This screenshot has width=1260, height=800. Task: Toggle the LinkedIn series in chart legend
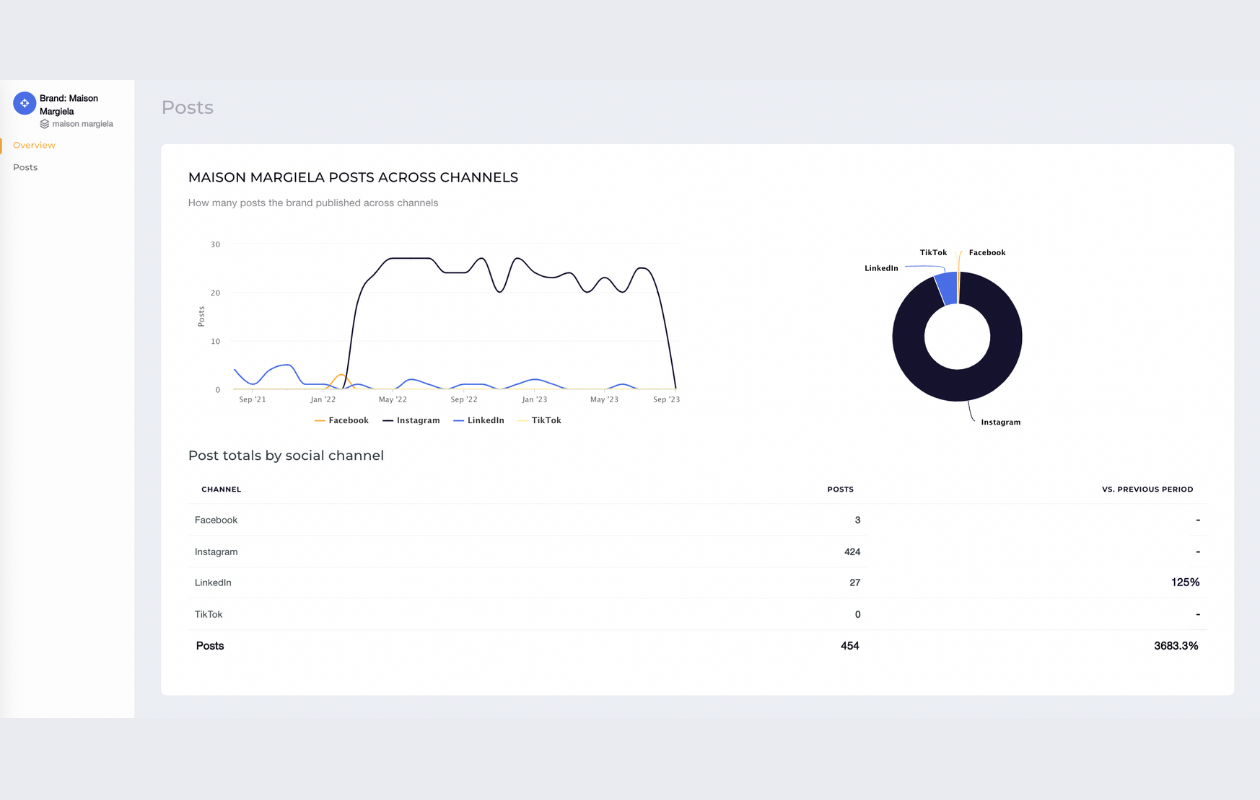tap(478, 420)
